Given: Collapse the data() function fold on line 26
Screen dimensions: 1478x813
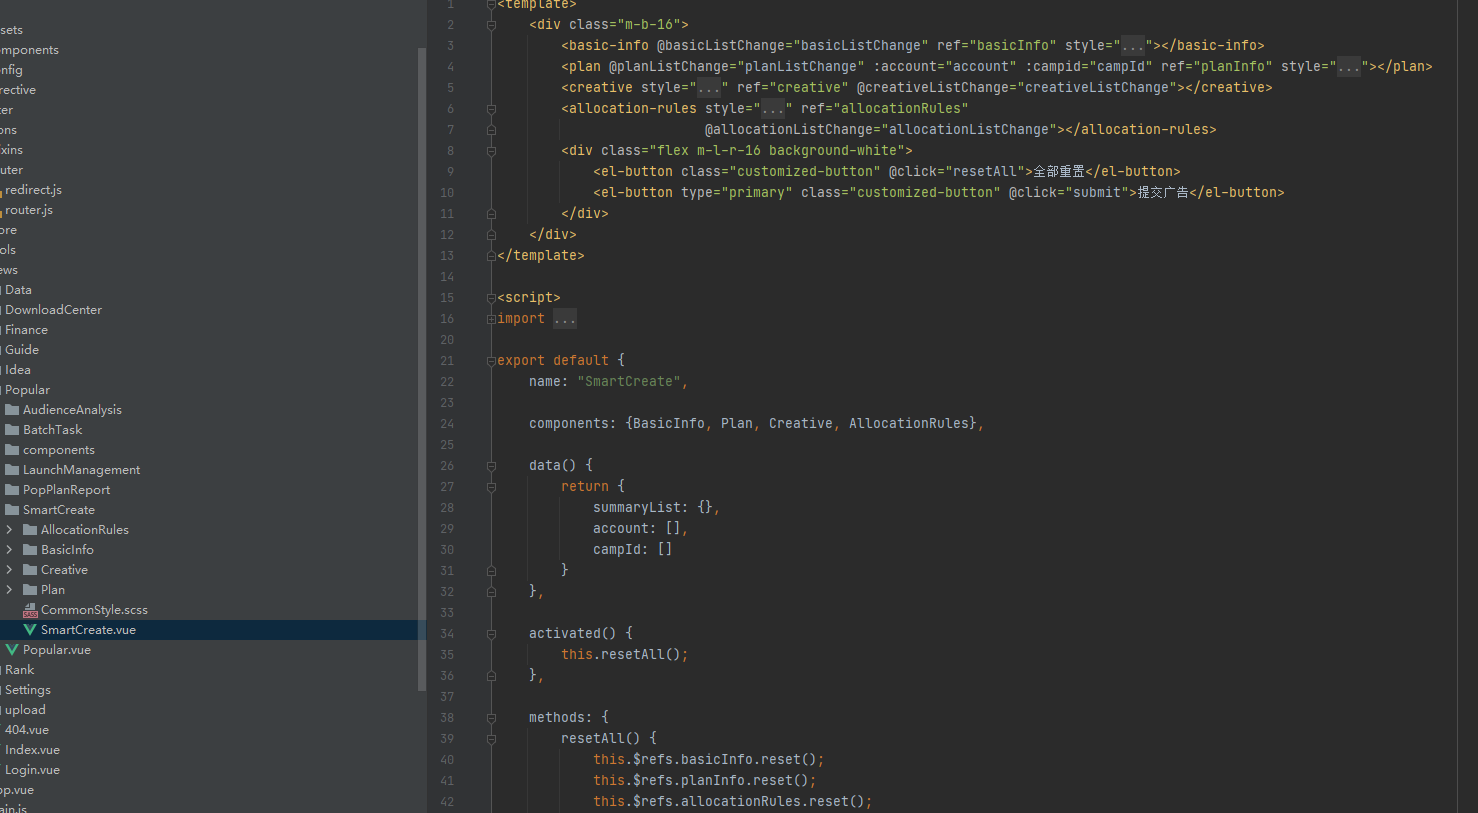Looking at the screenshot, I should point(491,466).
